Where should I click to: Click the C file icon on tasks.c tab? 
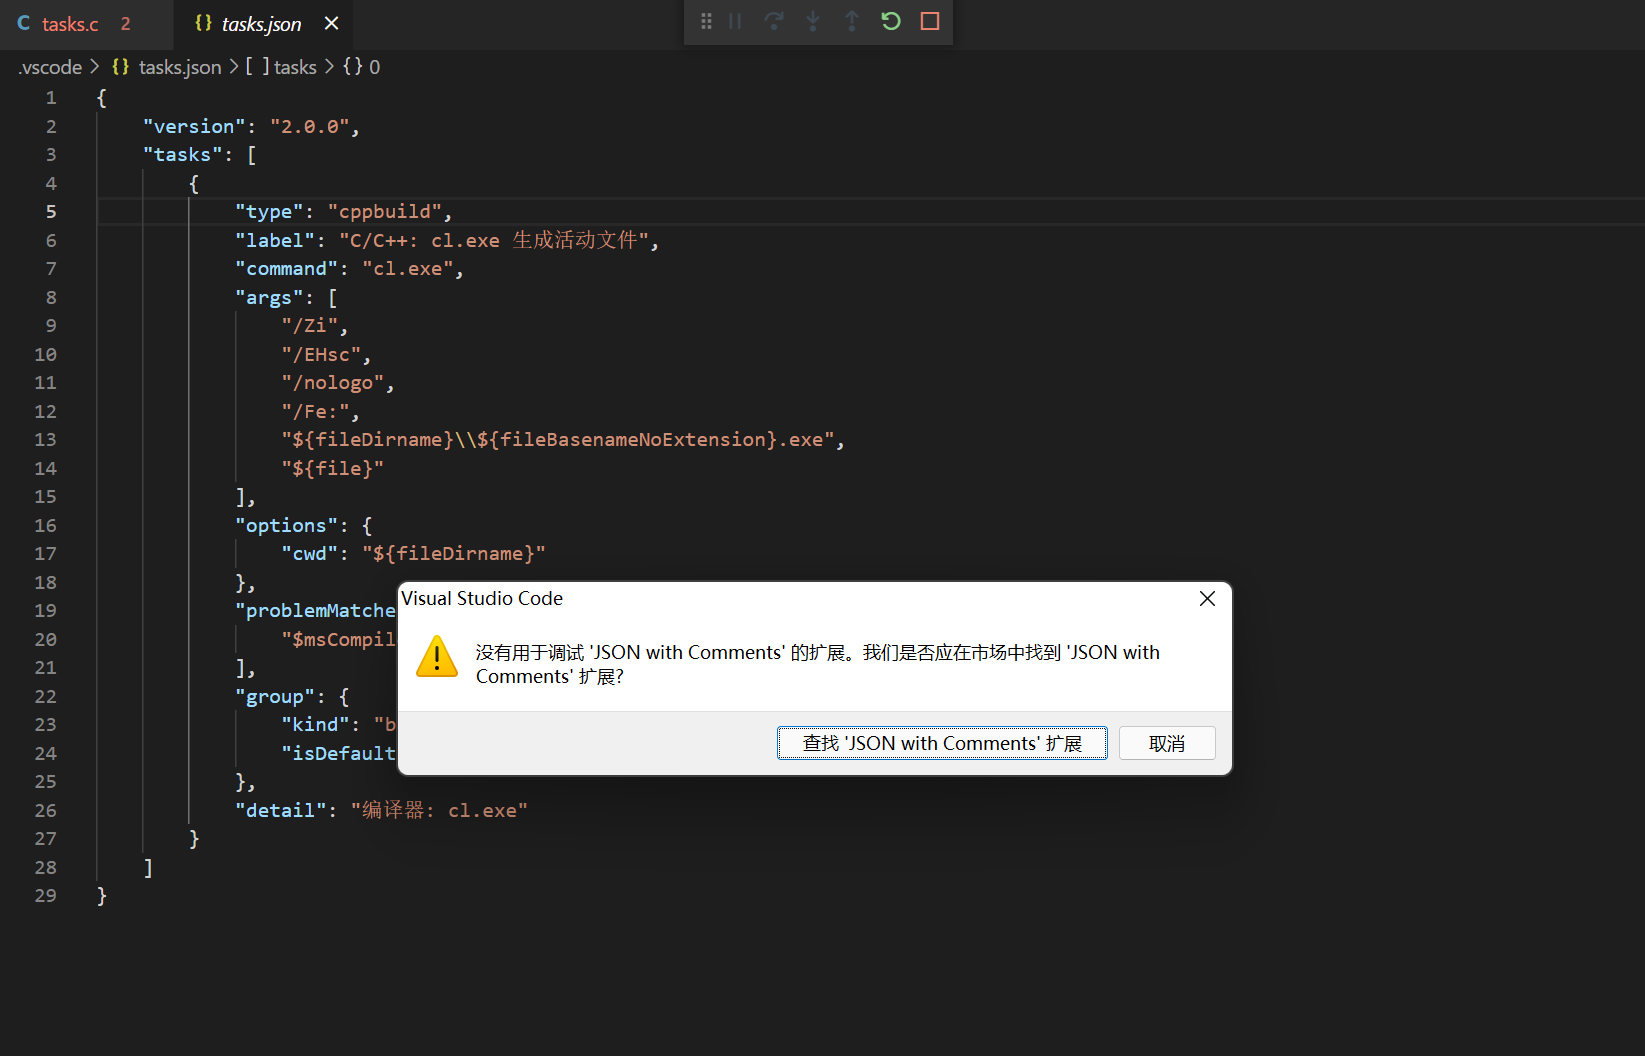coord(24,23)
